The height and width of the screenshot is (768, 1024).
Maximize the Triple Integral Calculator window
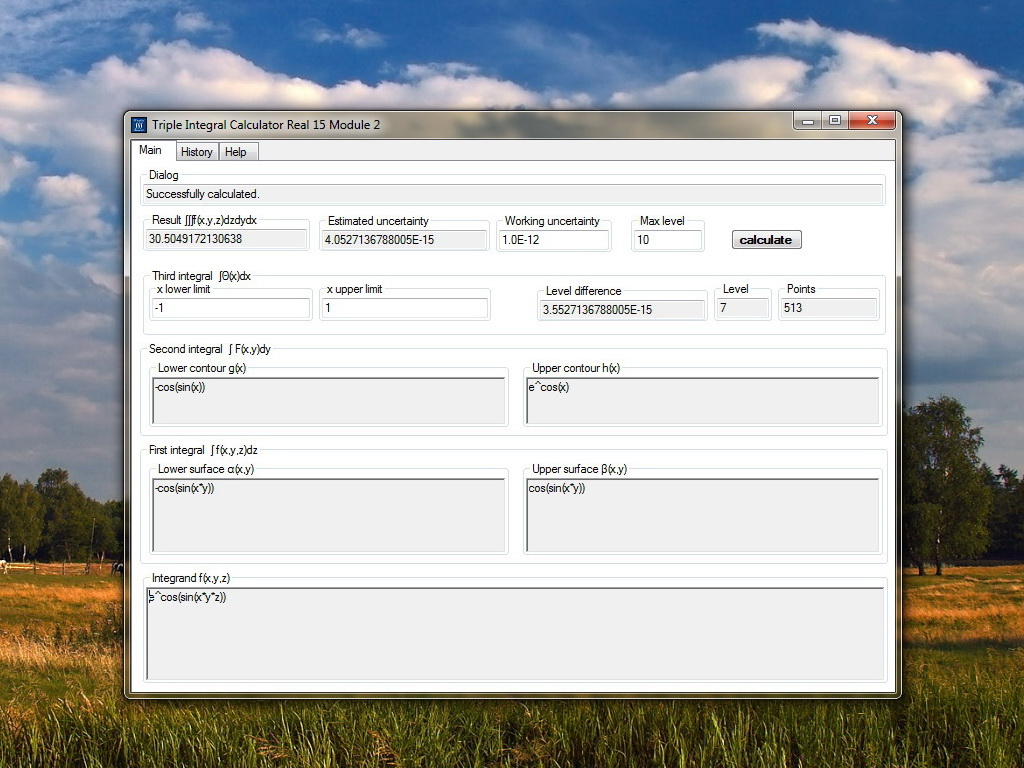tap(835, 120)
